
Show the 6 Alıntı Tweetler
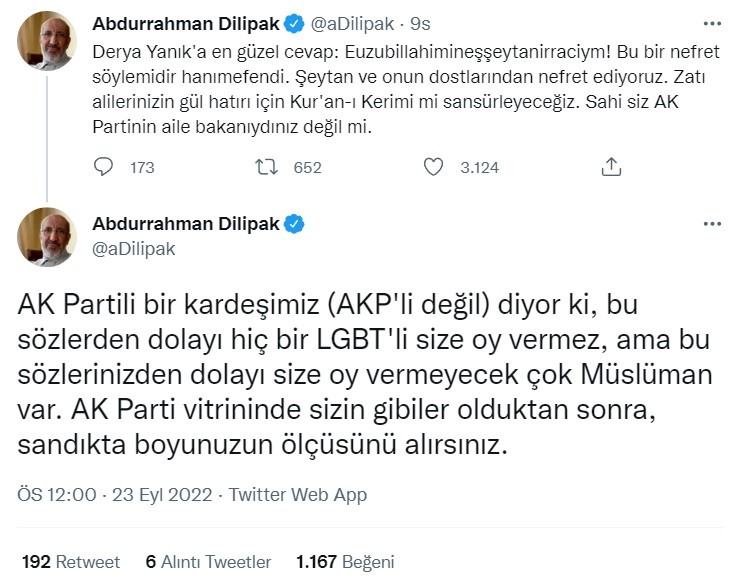point(208,561)
